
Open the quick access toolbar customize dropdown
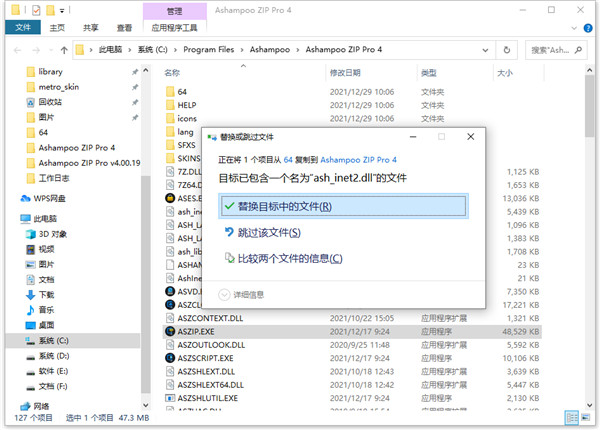pos(62,11)
